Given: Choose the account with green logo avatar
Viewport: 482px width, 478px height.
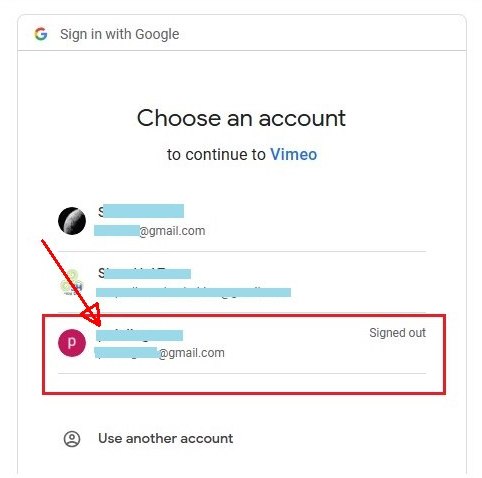Looking at the screenshot, I should click(71, 283).
